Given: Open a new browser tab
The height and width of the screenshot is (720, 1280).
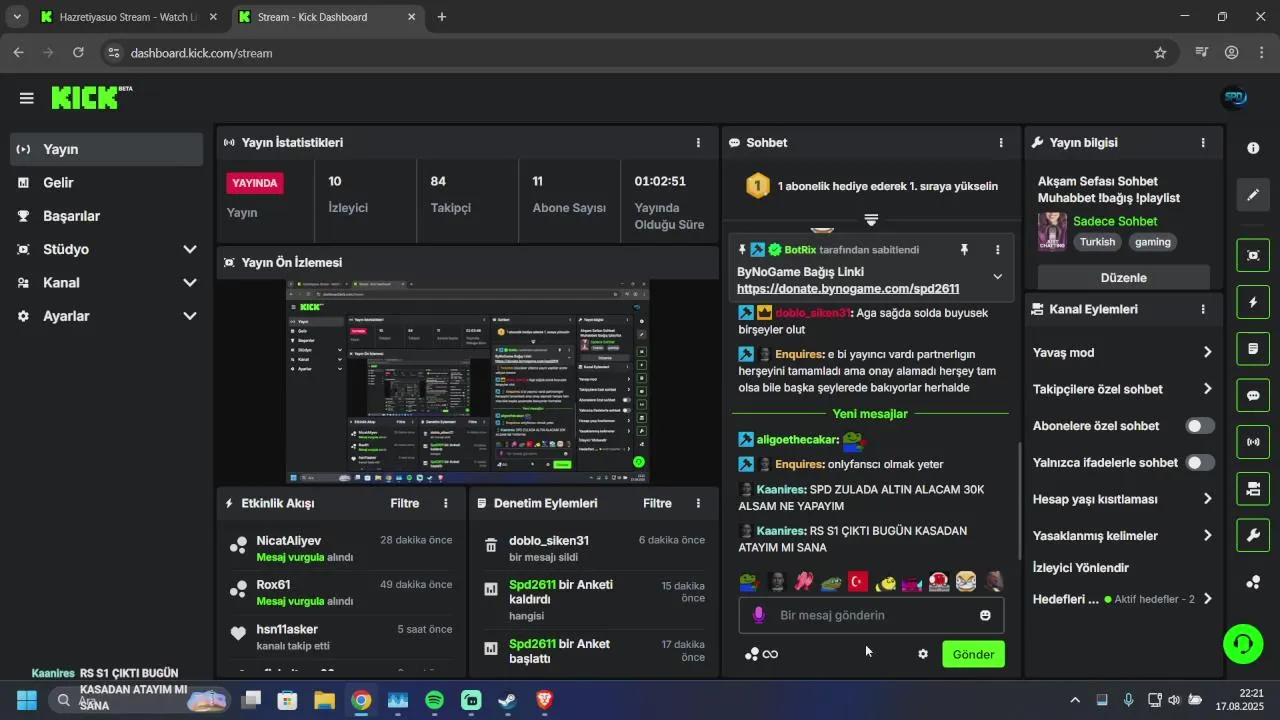Looking at the screenshot, I should tap(442, 17).
